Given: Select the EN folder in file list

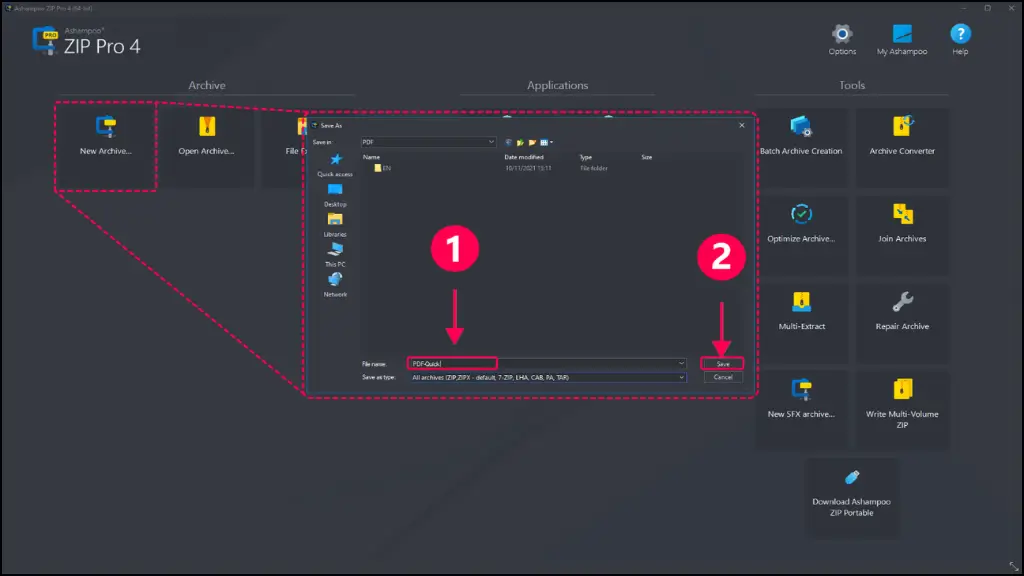Looking at the screenshot, I should pyautogui.click(x=383, y=168).
